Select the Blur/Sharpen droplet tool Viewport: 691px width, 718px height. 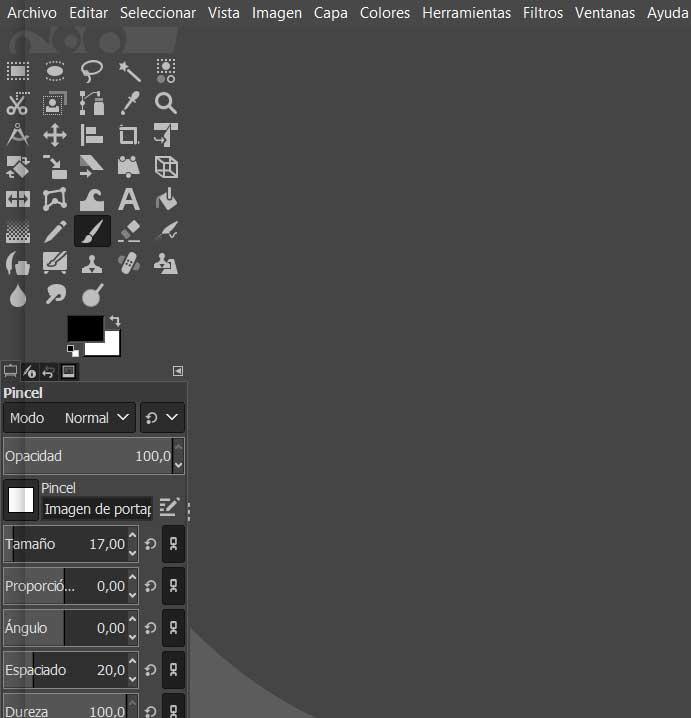[18, 296]
